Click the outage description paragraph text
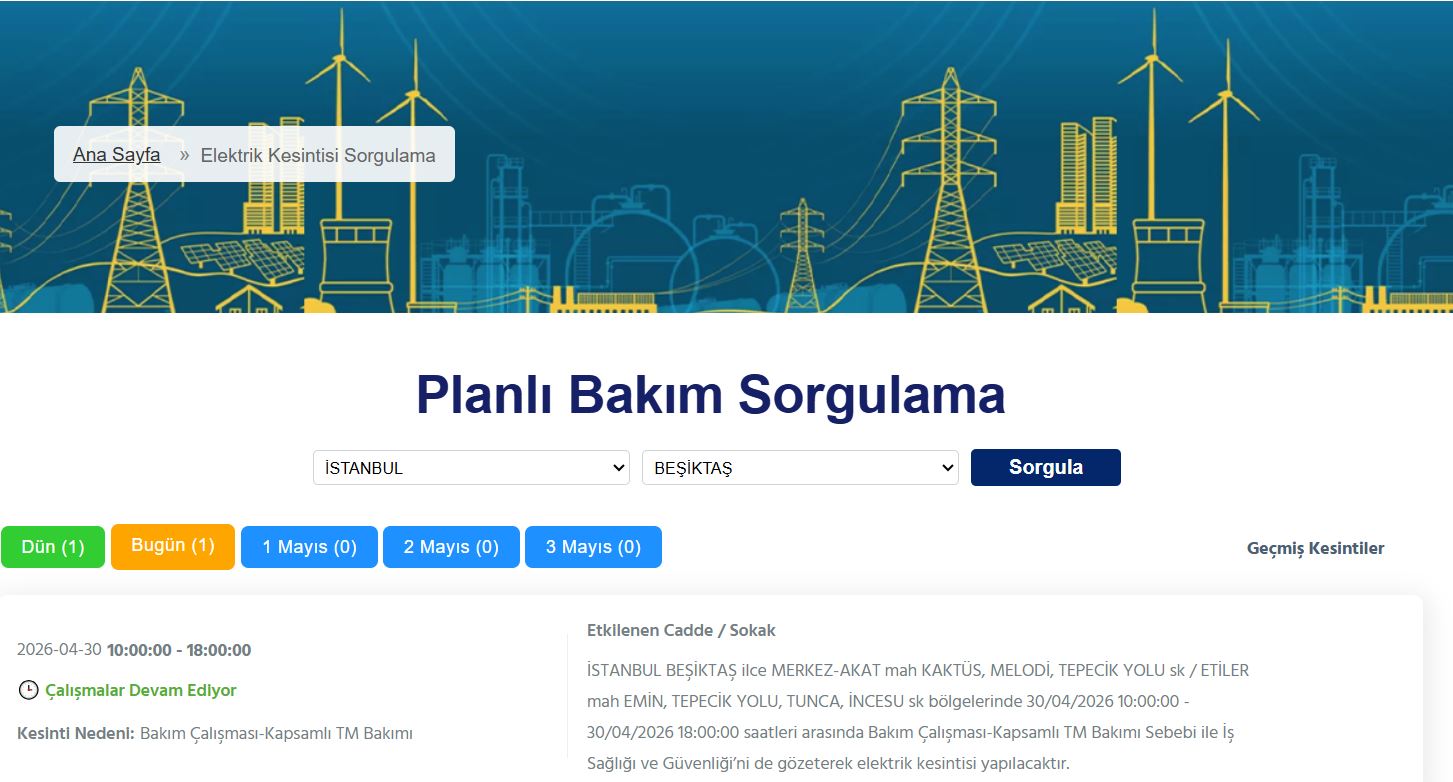This screenshot has width=1453, height=782. point(917,717)
